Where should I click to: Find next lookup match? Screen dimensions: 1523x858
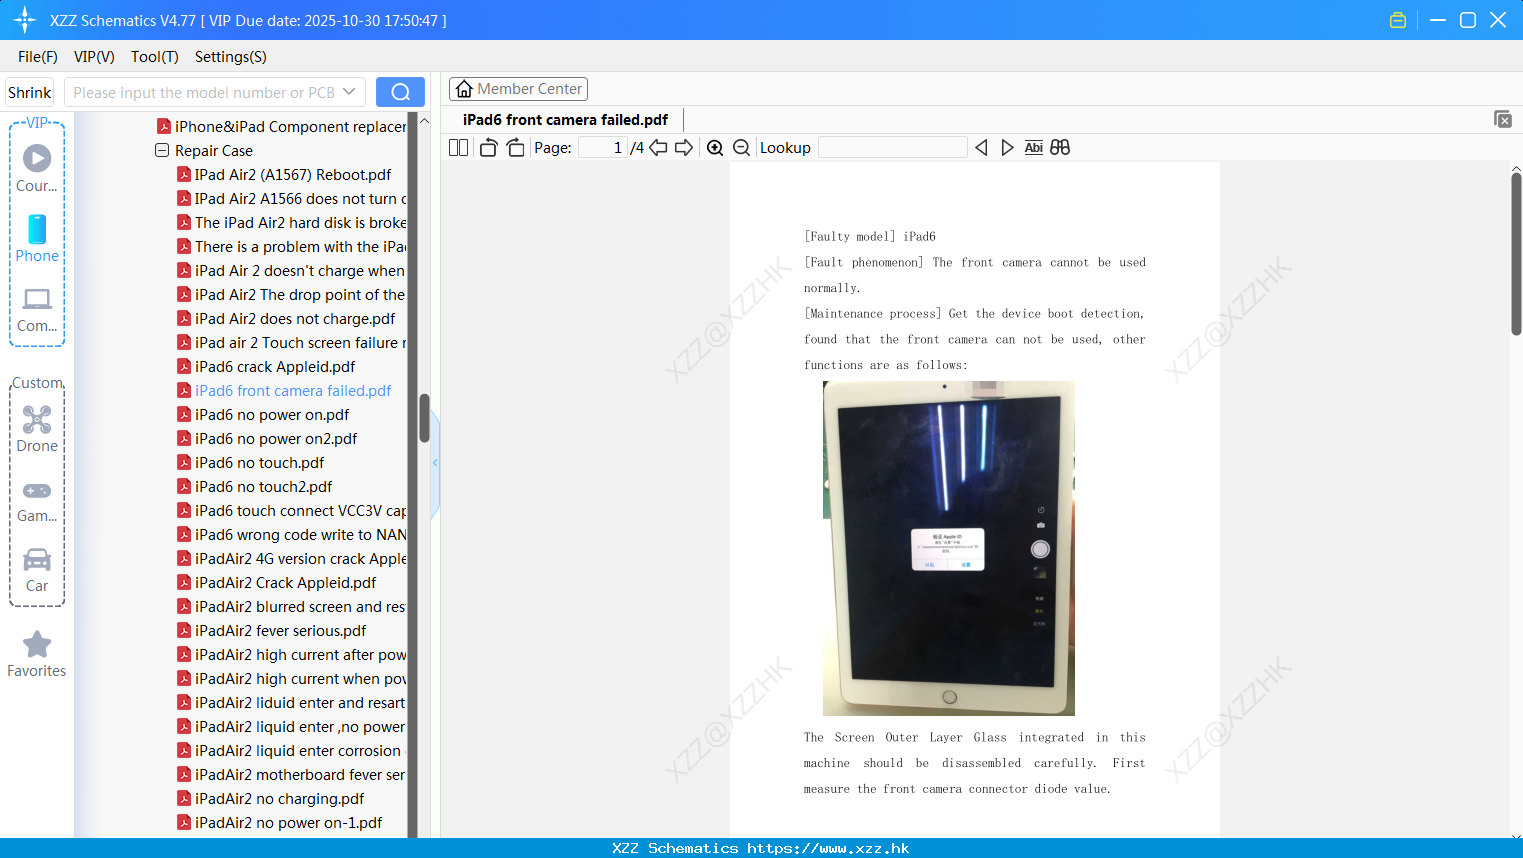click(x=1008, y=147)
